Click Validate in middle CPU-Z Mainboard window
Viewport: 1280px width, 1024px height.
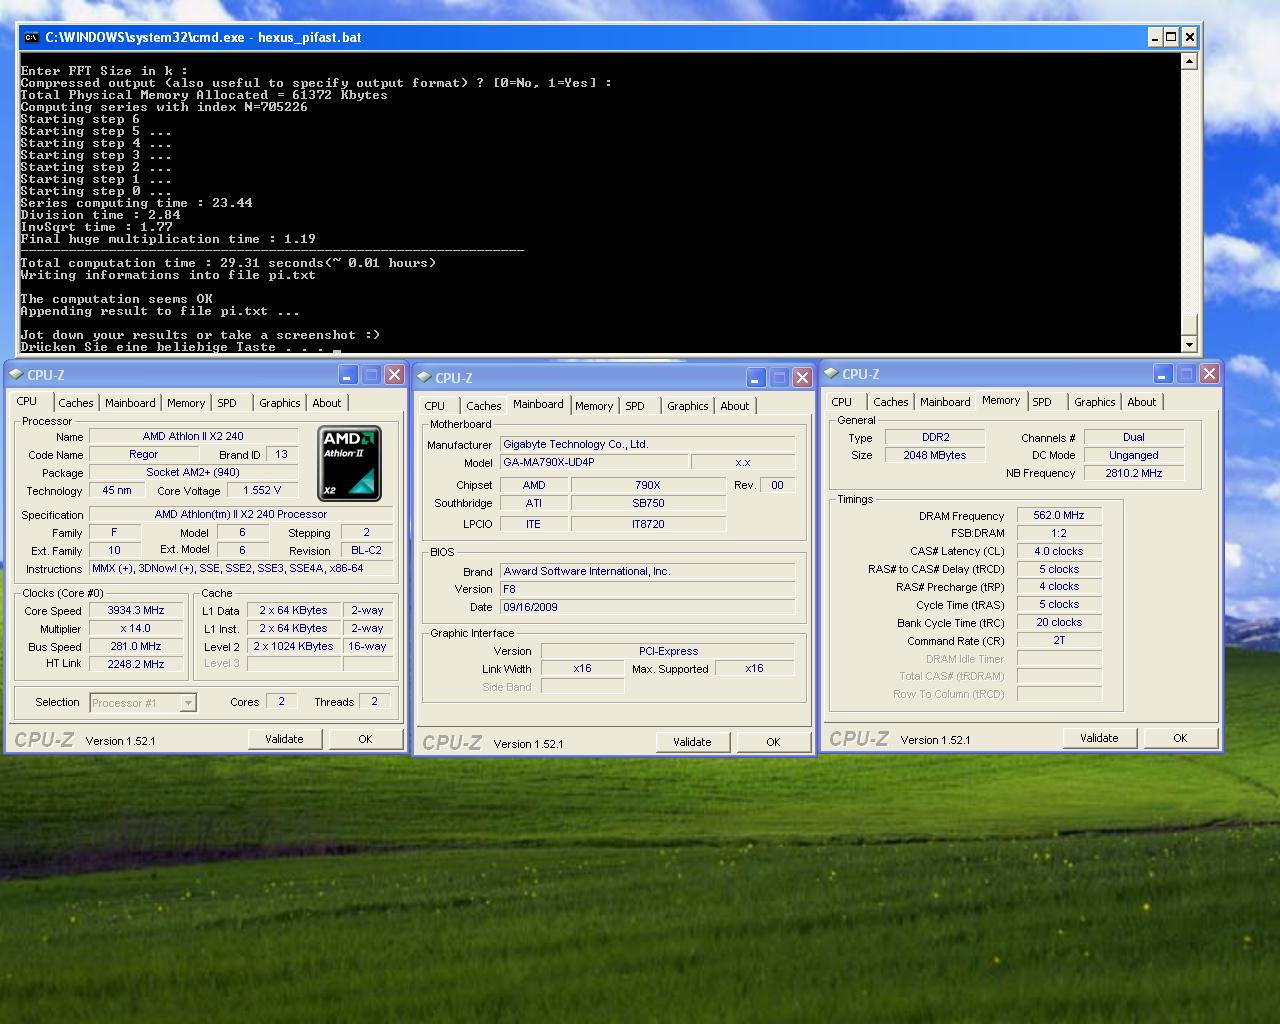pyautogui.click(x=692, y=742)
